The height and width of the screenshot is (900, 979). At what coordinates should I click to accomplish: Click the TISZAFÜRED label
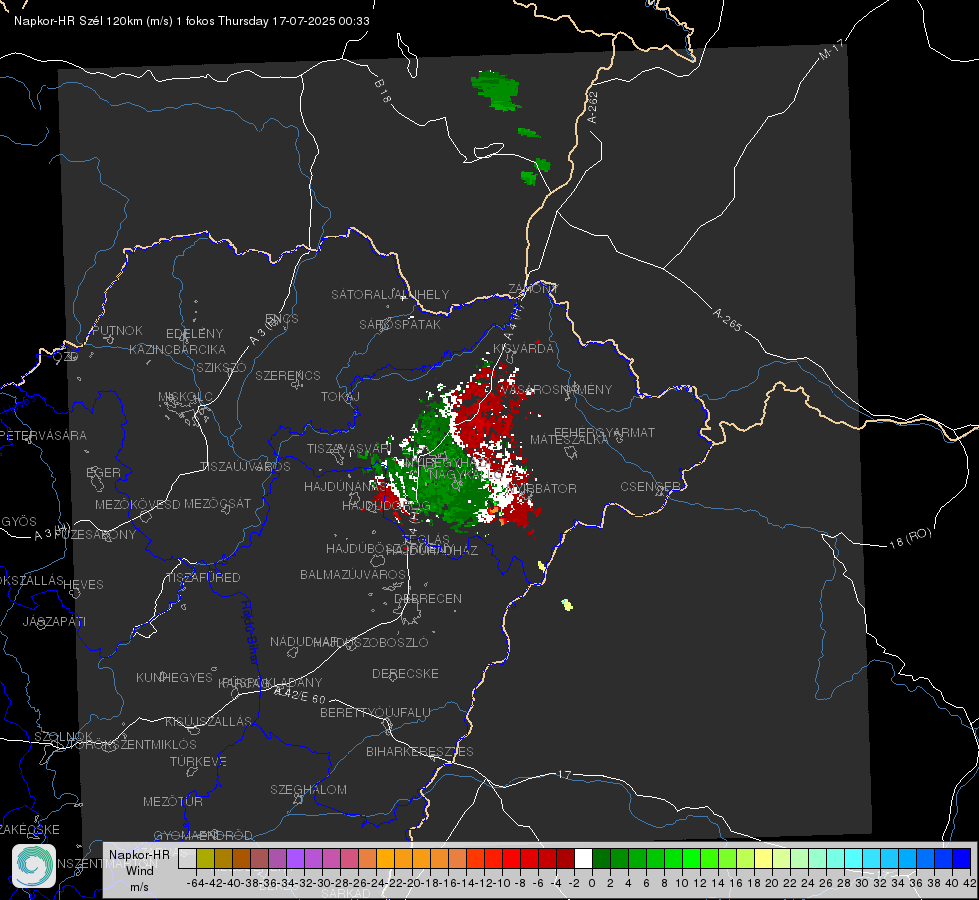[203, 578]
